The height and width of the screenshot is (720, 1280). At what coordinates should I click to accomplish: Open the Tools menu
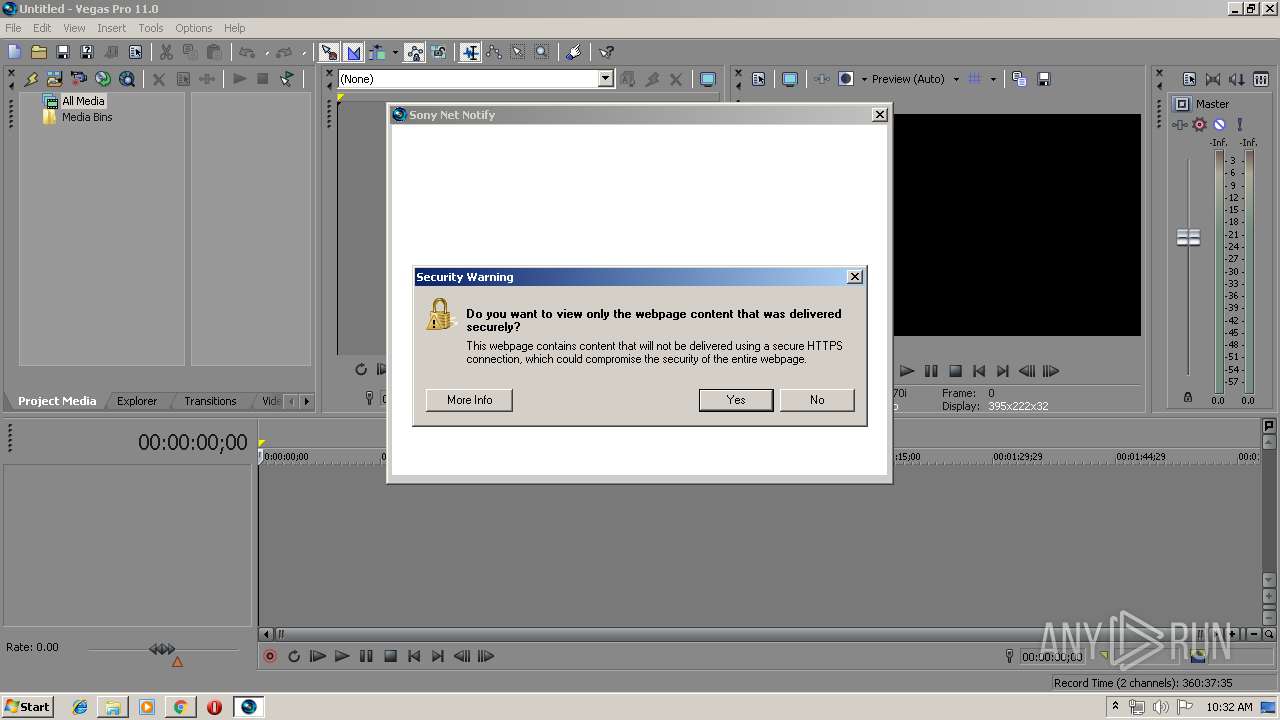point(151,28)
